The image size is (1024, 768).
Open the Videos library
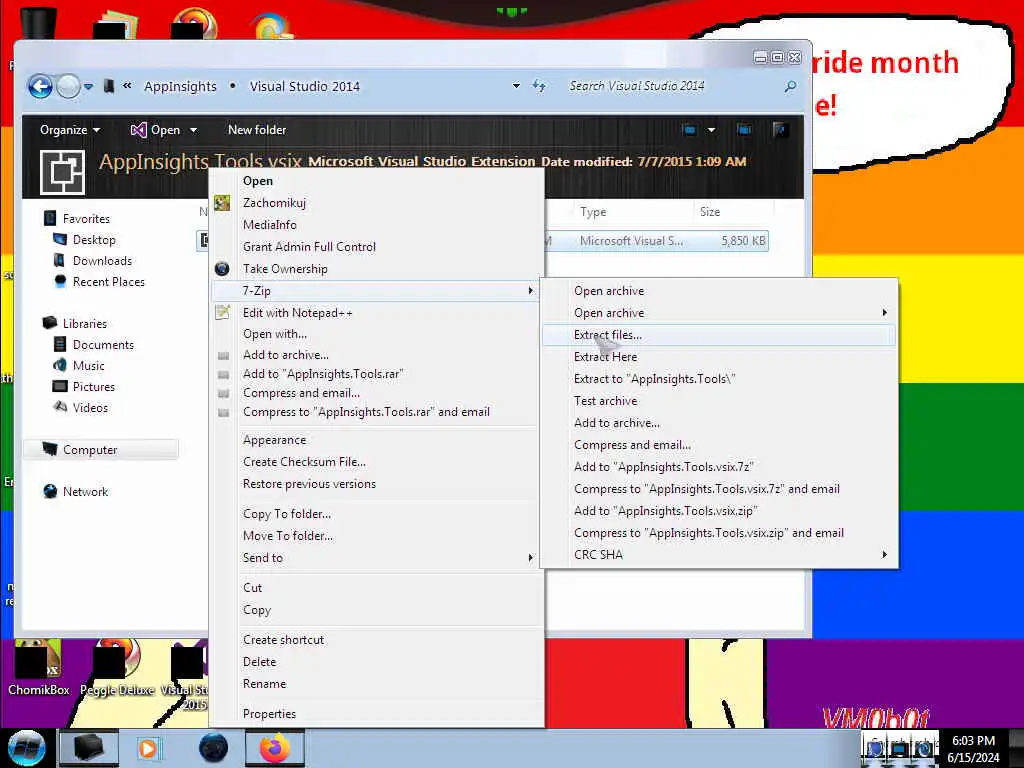pos(90,407)
